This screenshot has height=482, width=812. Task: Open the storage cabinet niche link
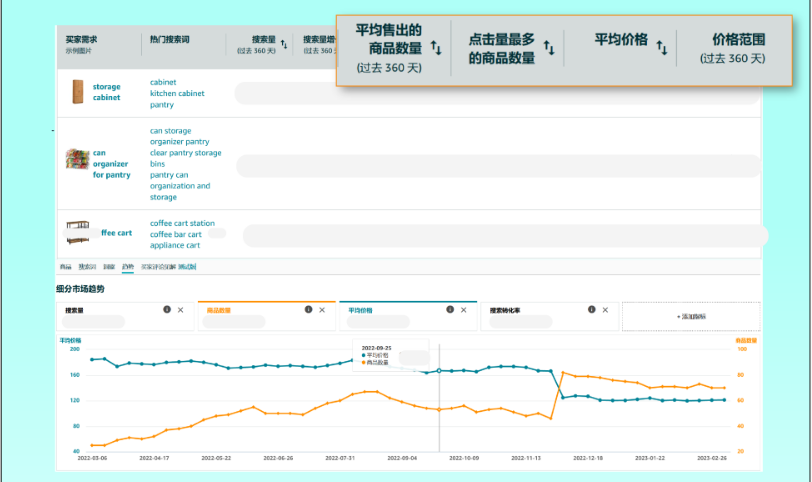[107, 92]
